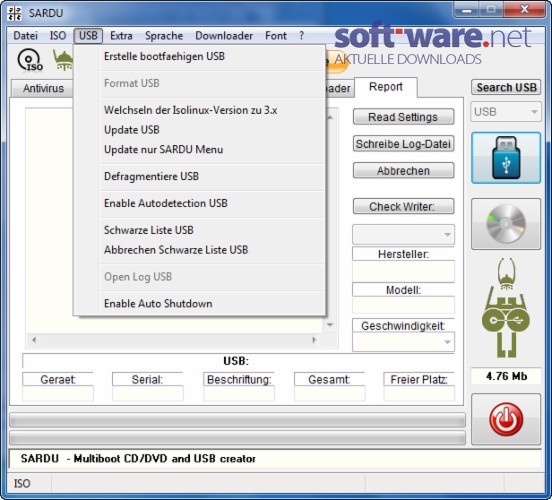Click the 4.76 Mb size label
Viewport: 552px width, 500px height.
pyautogui.click(x=506, y=376)
